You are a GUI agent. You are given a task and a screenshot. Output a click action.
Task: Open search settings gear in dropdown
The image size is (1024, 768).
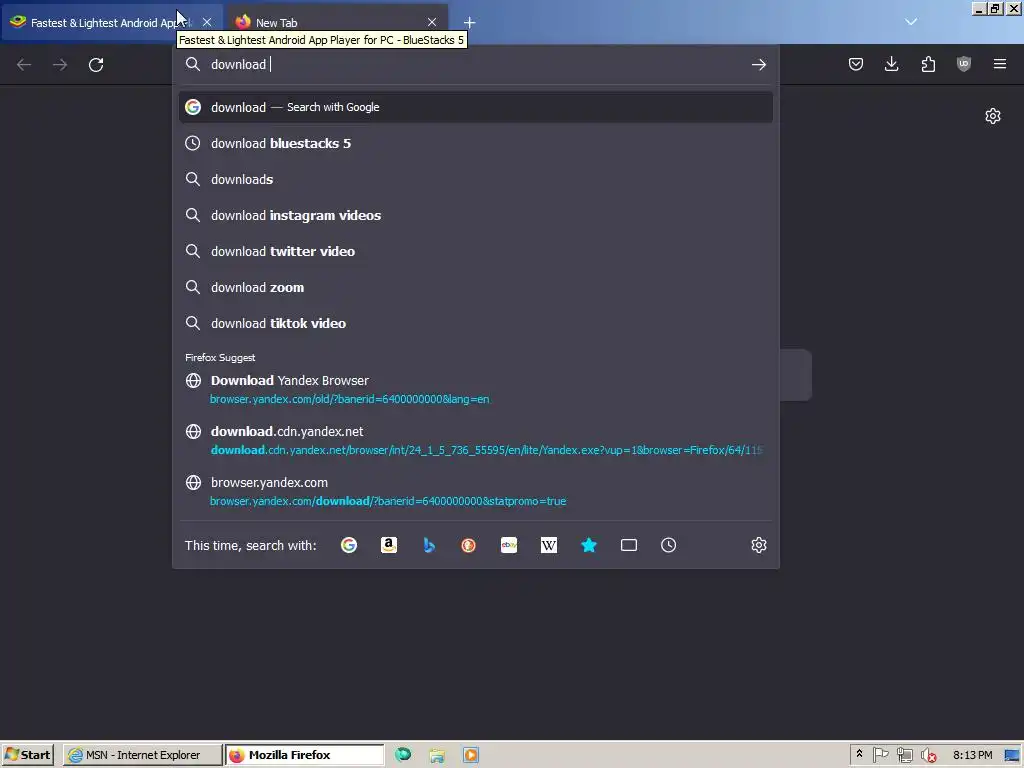coord(758,545)
